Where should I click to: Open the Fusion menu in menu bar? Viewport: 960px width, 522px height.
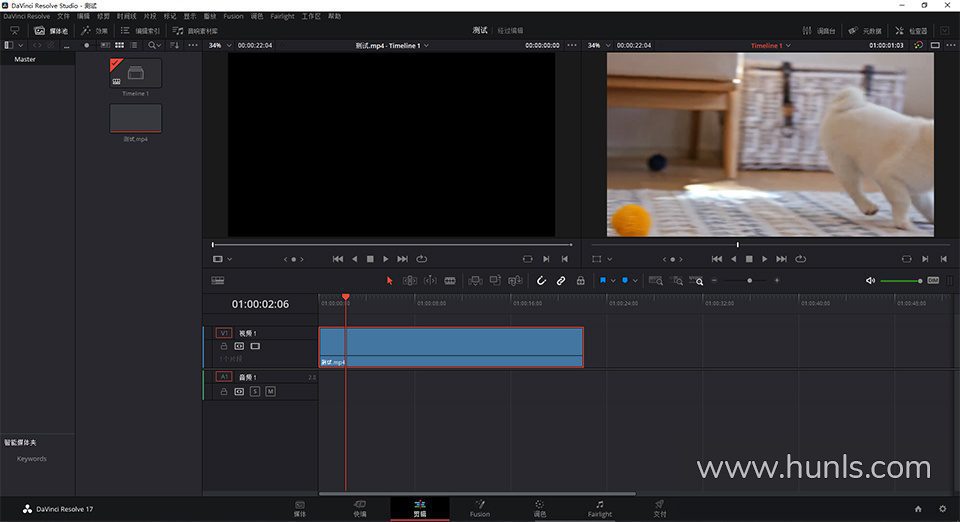(x=233, y=17)
